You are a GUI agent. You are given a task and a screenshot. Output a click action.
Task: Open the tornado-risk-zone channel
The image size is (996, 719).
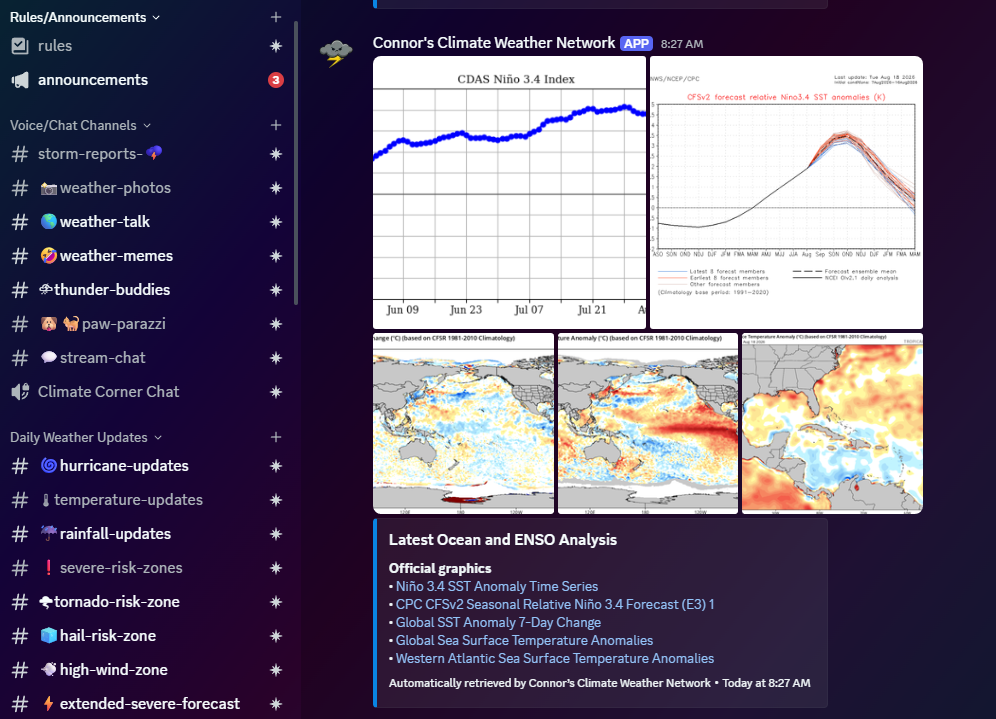[x=145, y=601]
